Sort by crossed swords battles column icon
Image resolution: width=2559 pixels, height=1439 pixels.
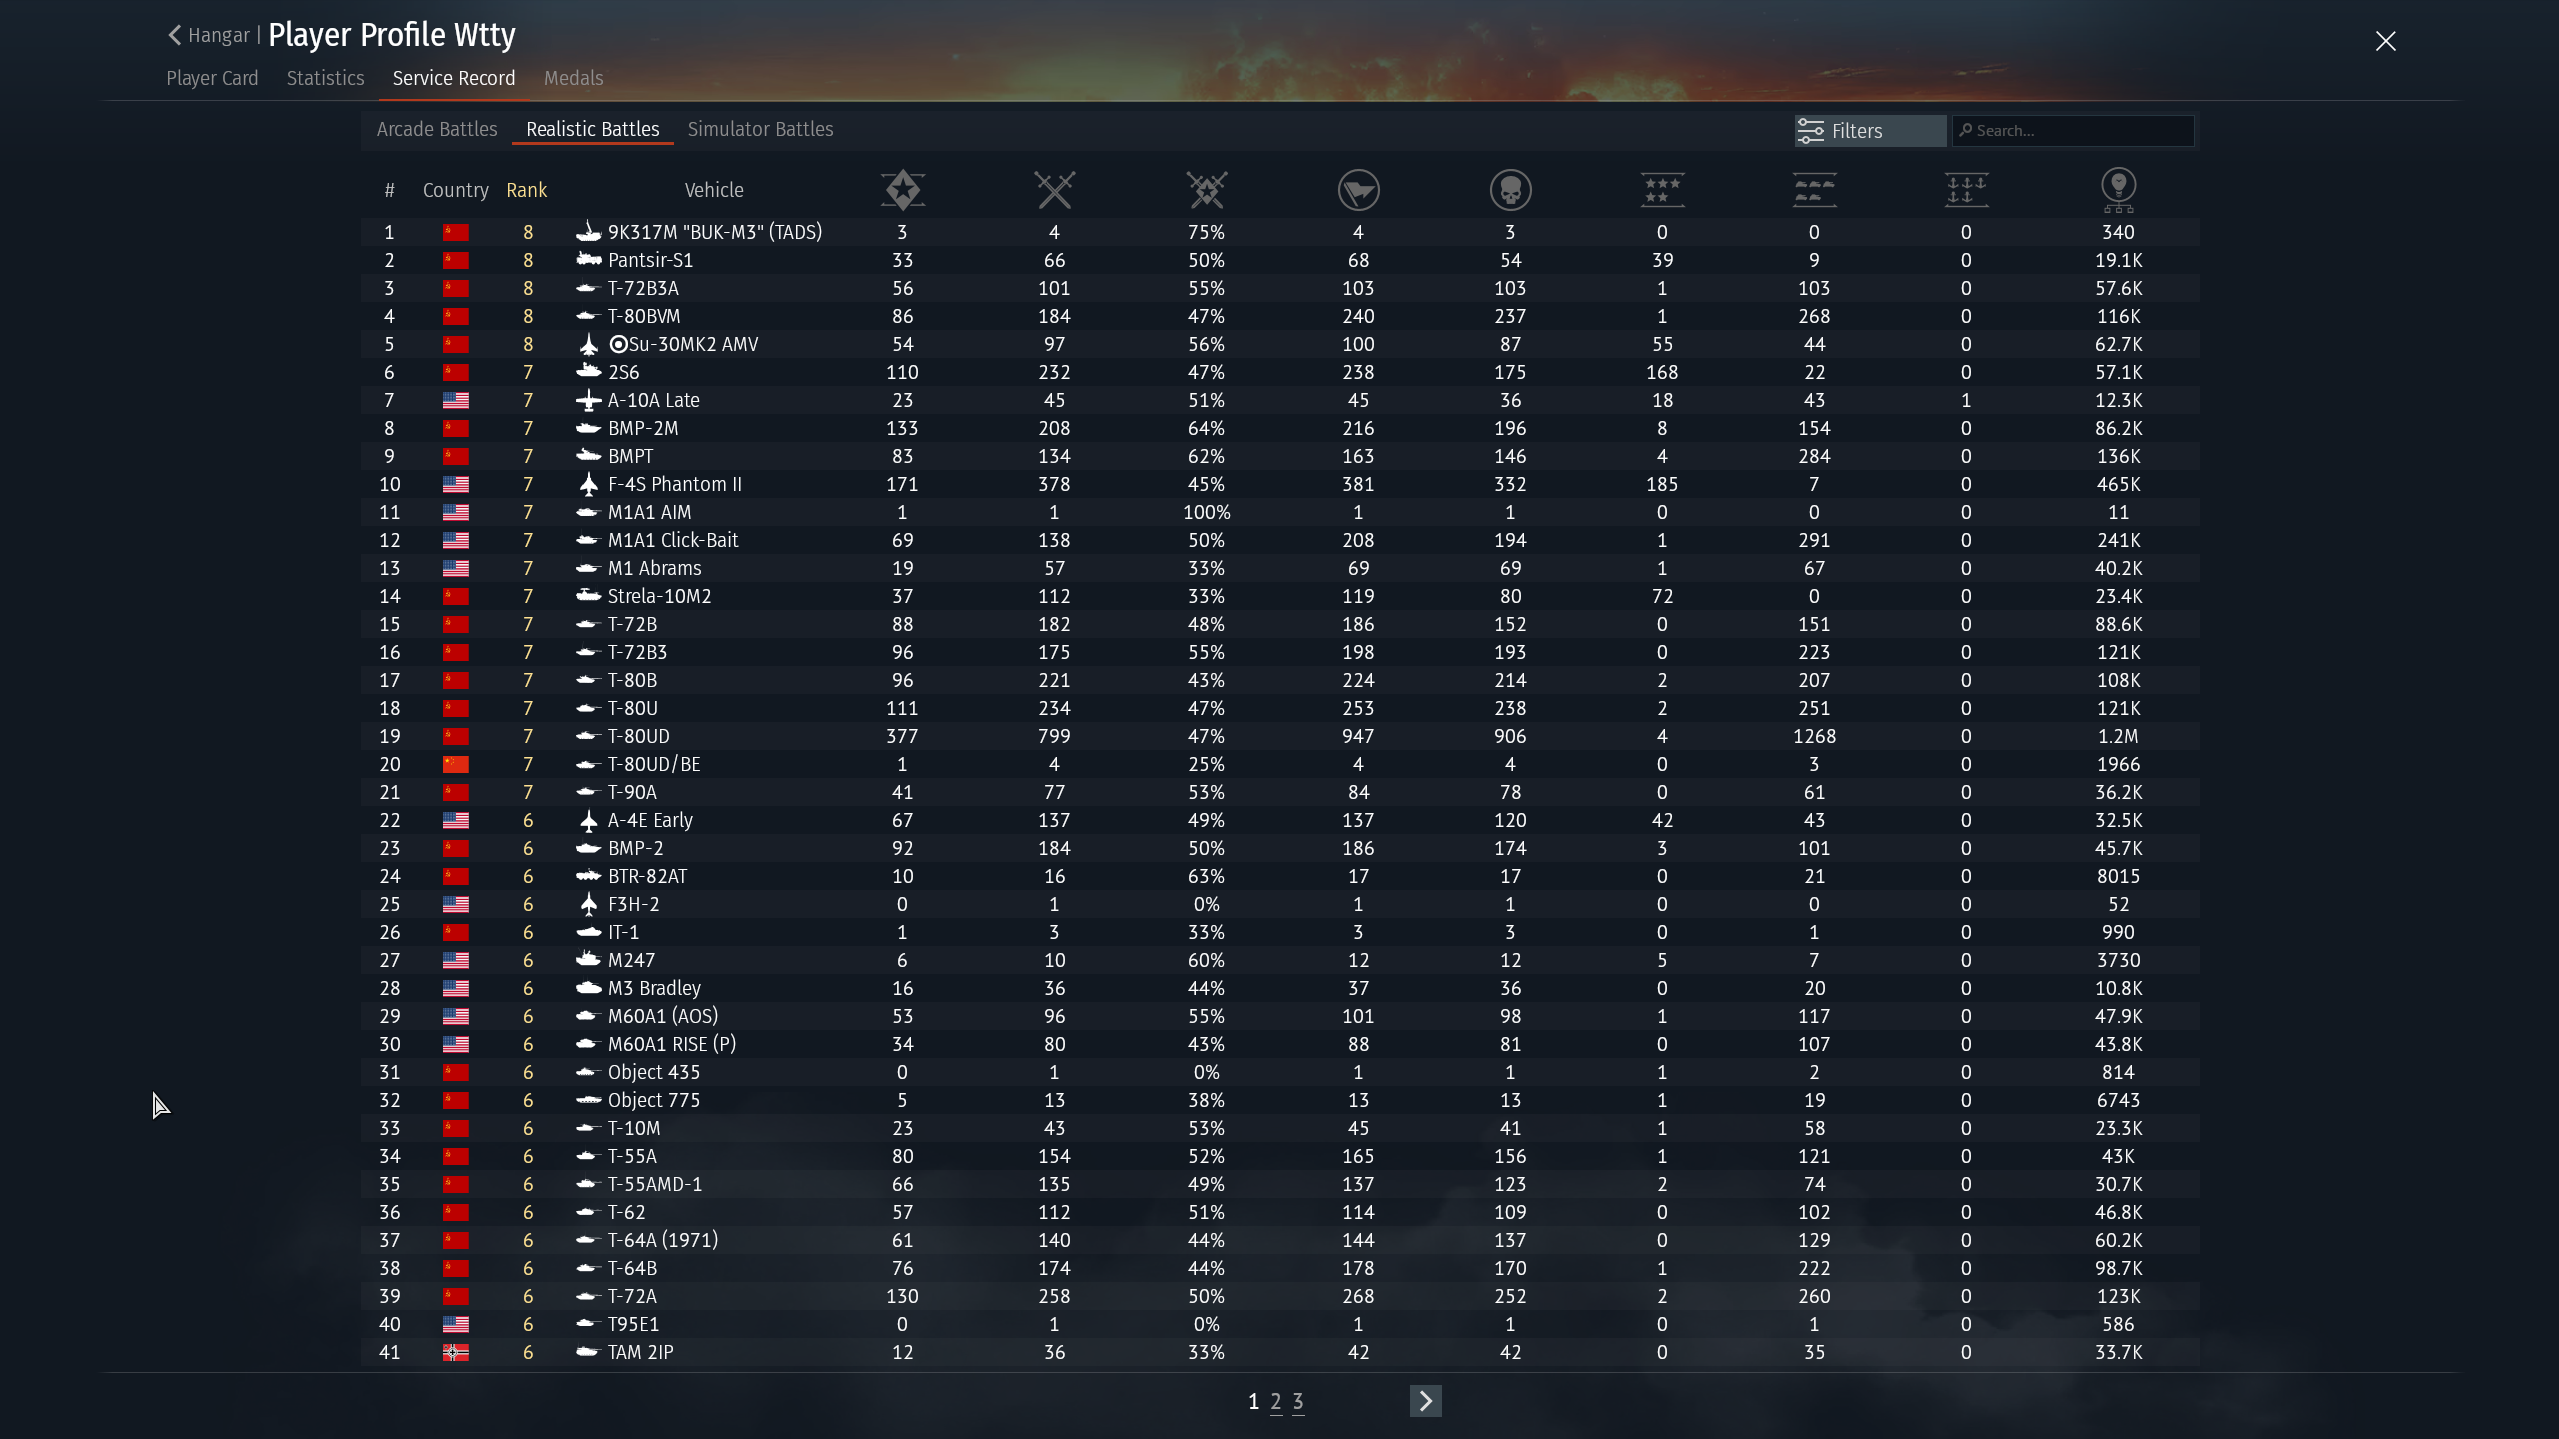(x=1054, y=189)
